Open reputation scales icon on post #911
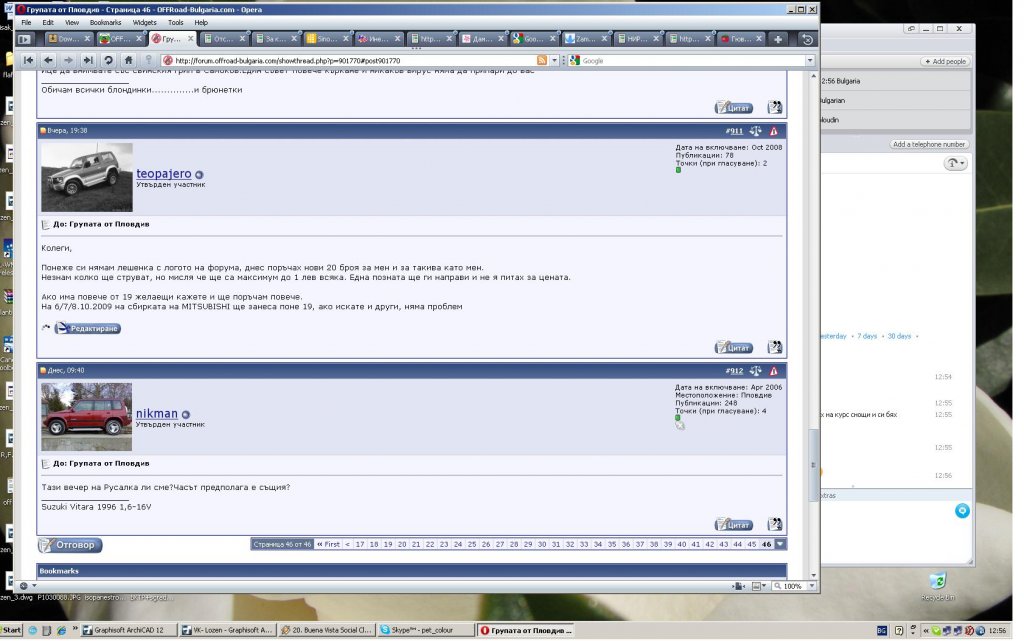This screenshot has width=1024, height=641. pos(756,131)
